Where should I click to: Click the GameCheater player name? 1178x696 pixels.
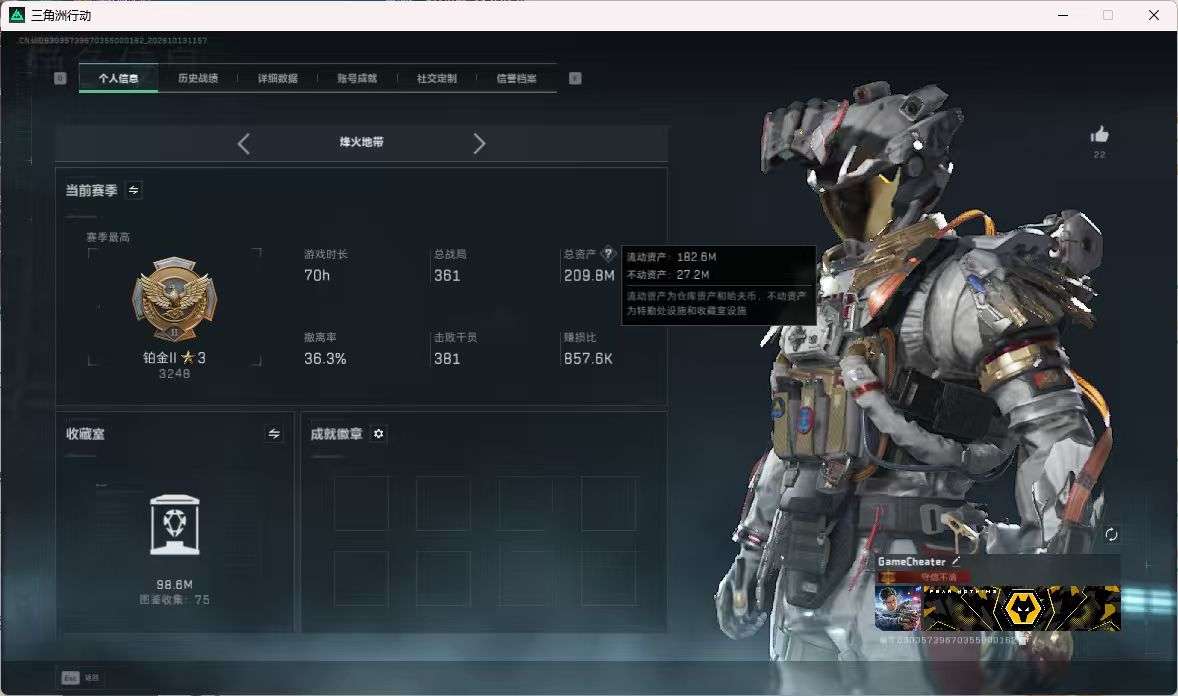[911, 561]
